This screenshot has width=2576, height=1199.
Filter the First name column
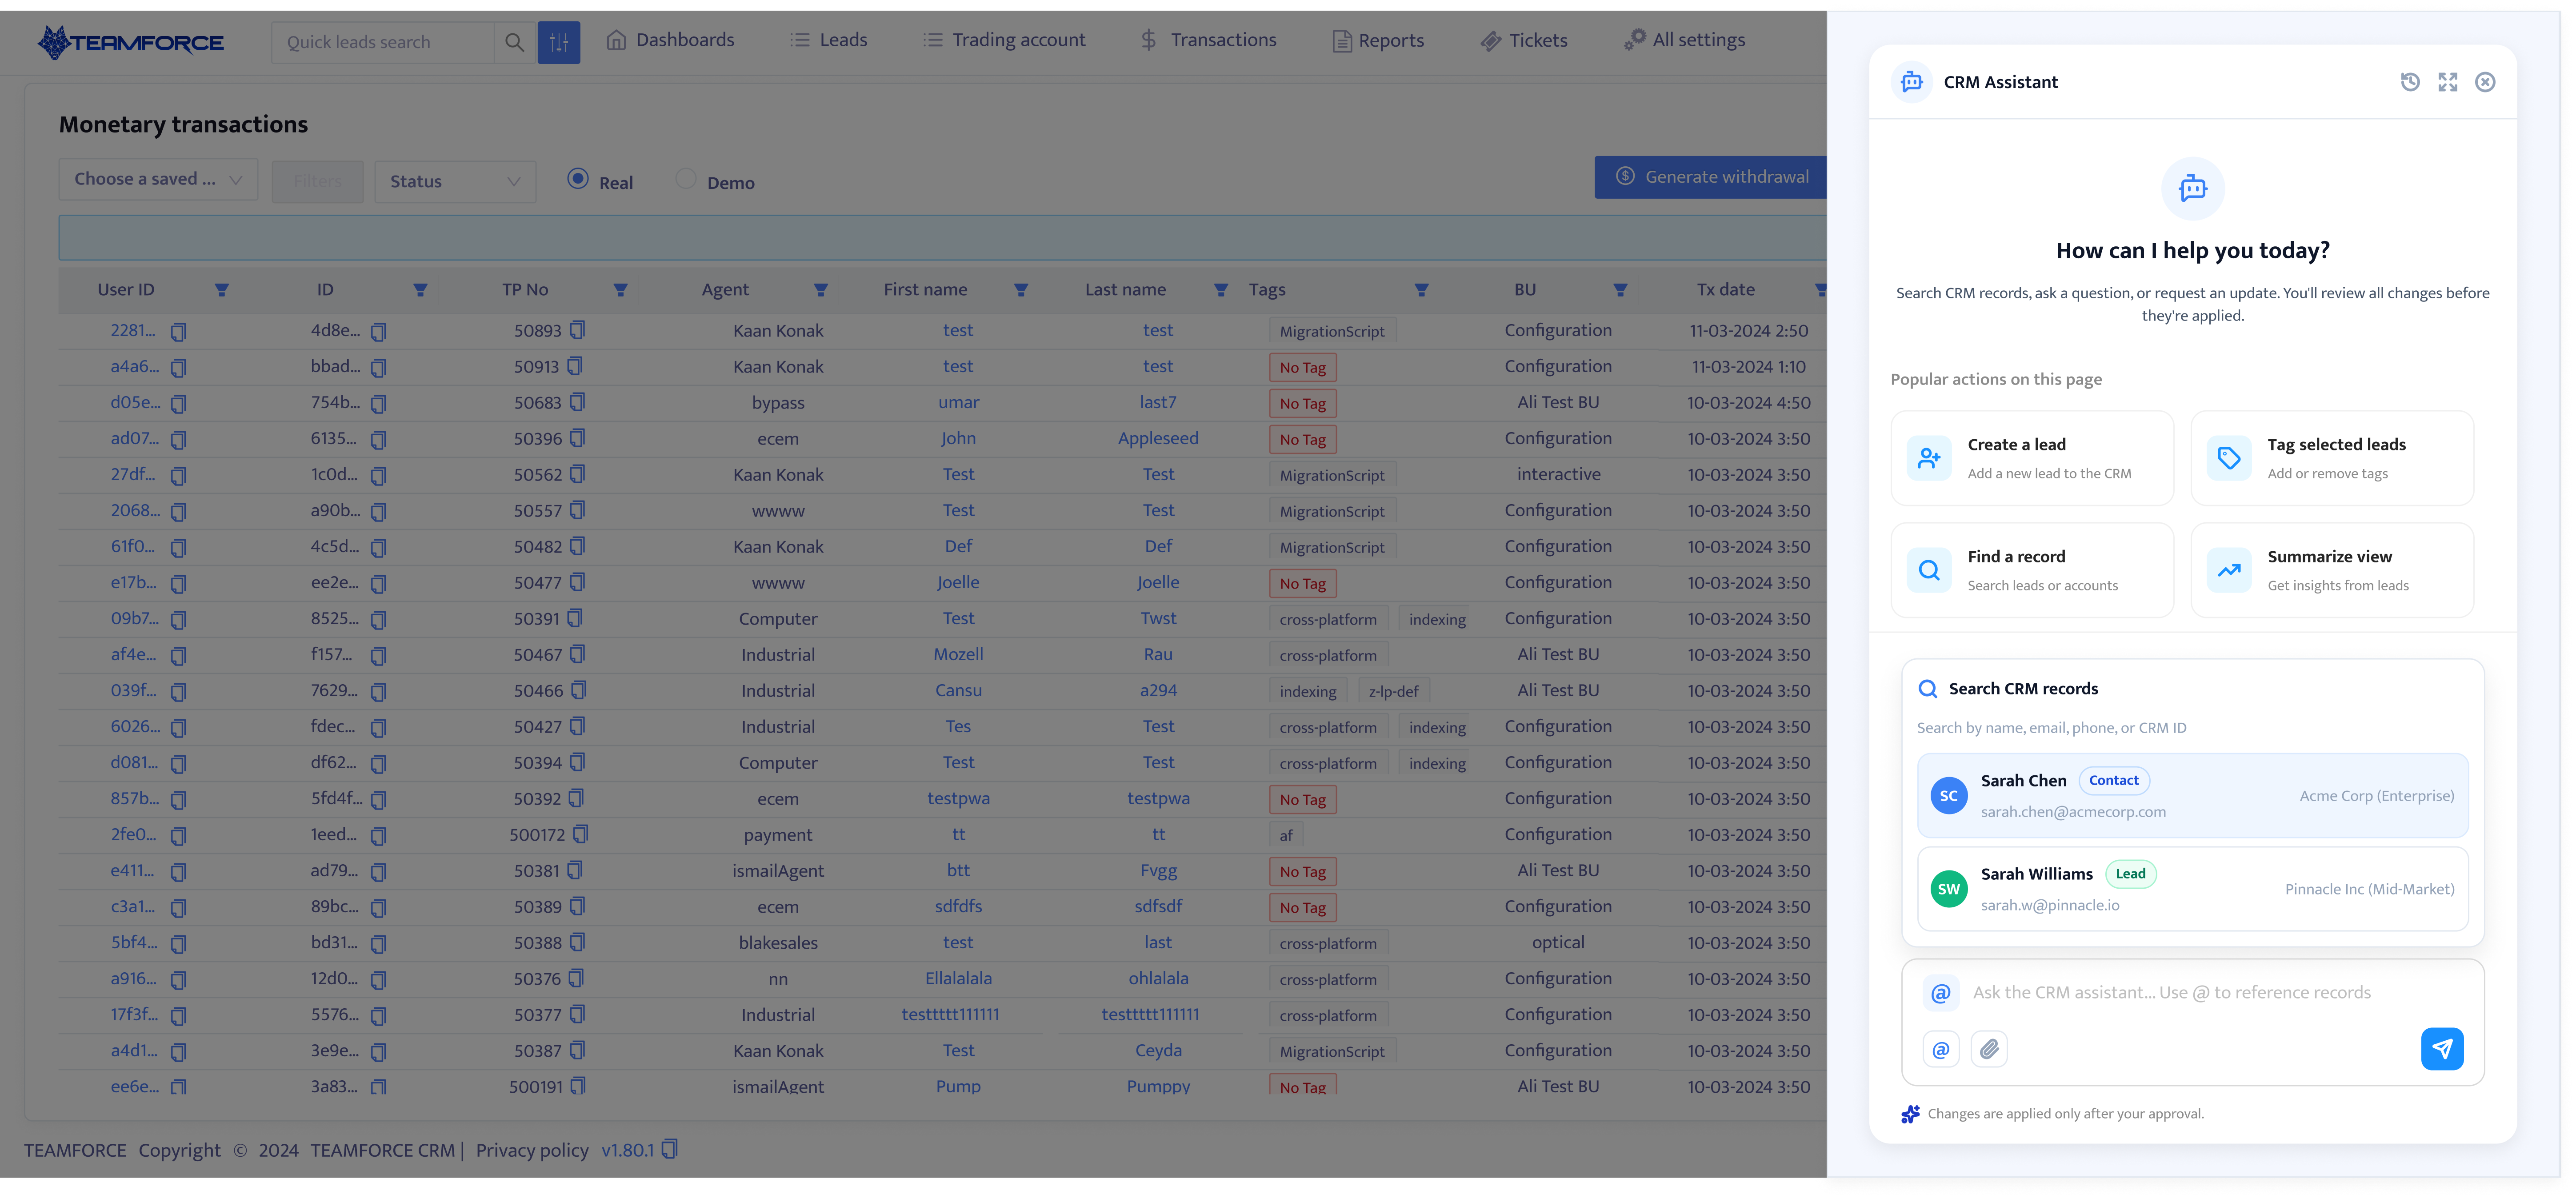(x=1020, y=290)
